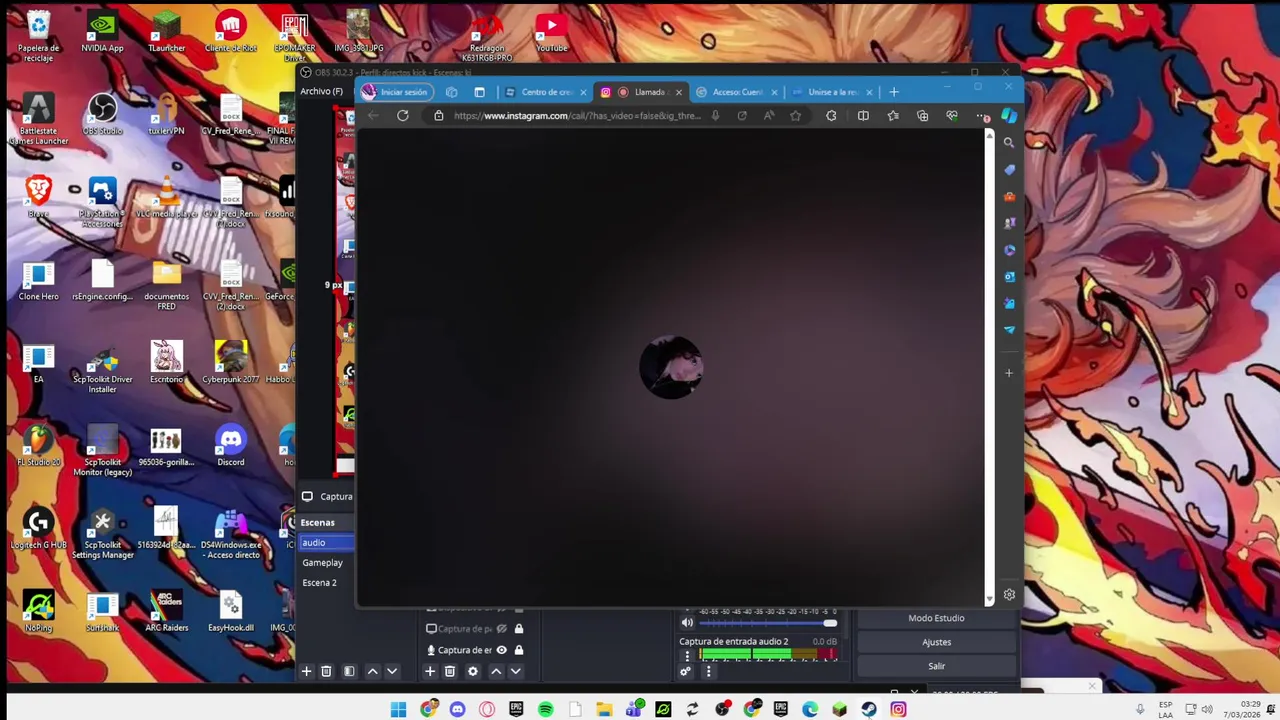Click microphone permission icon in address bar
Image resolution: width=1280 pixels, height=720 pixels.
[x=715, y=116]
